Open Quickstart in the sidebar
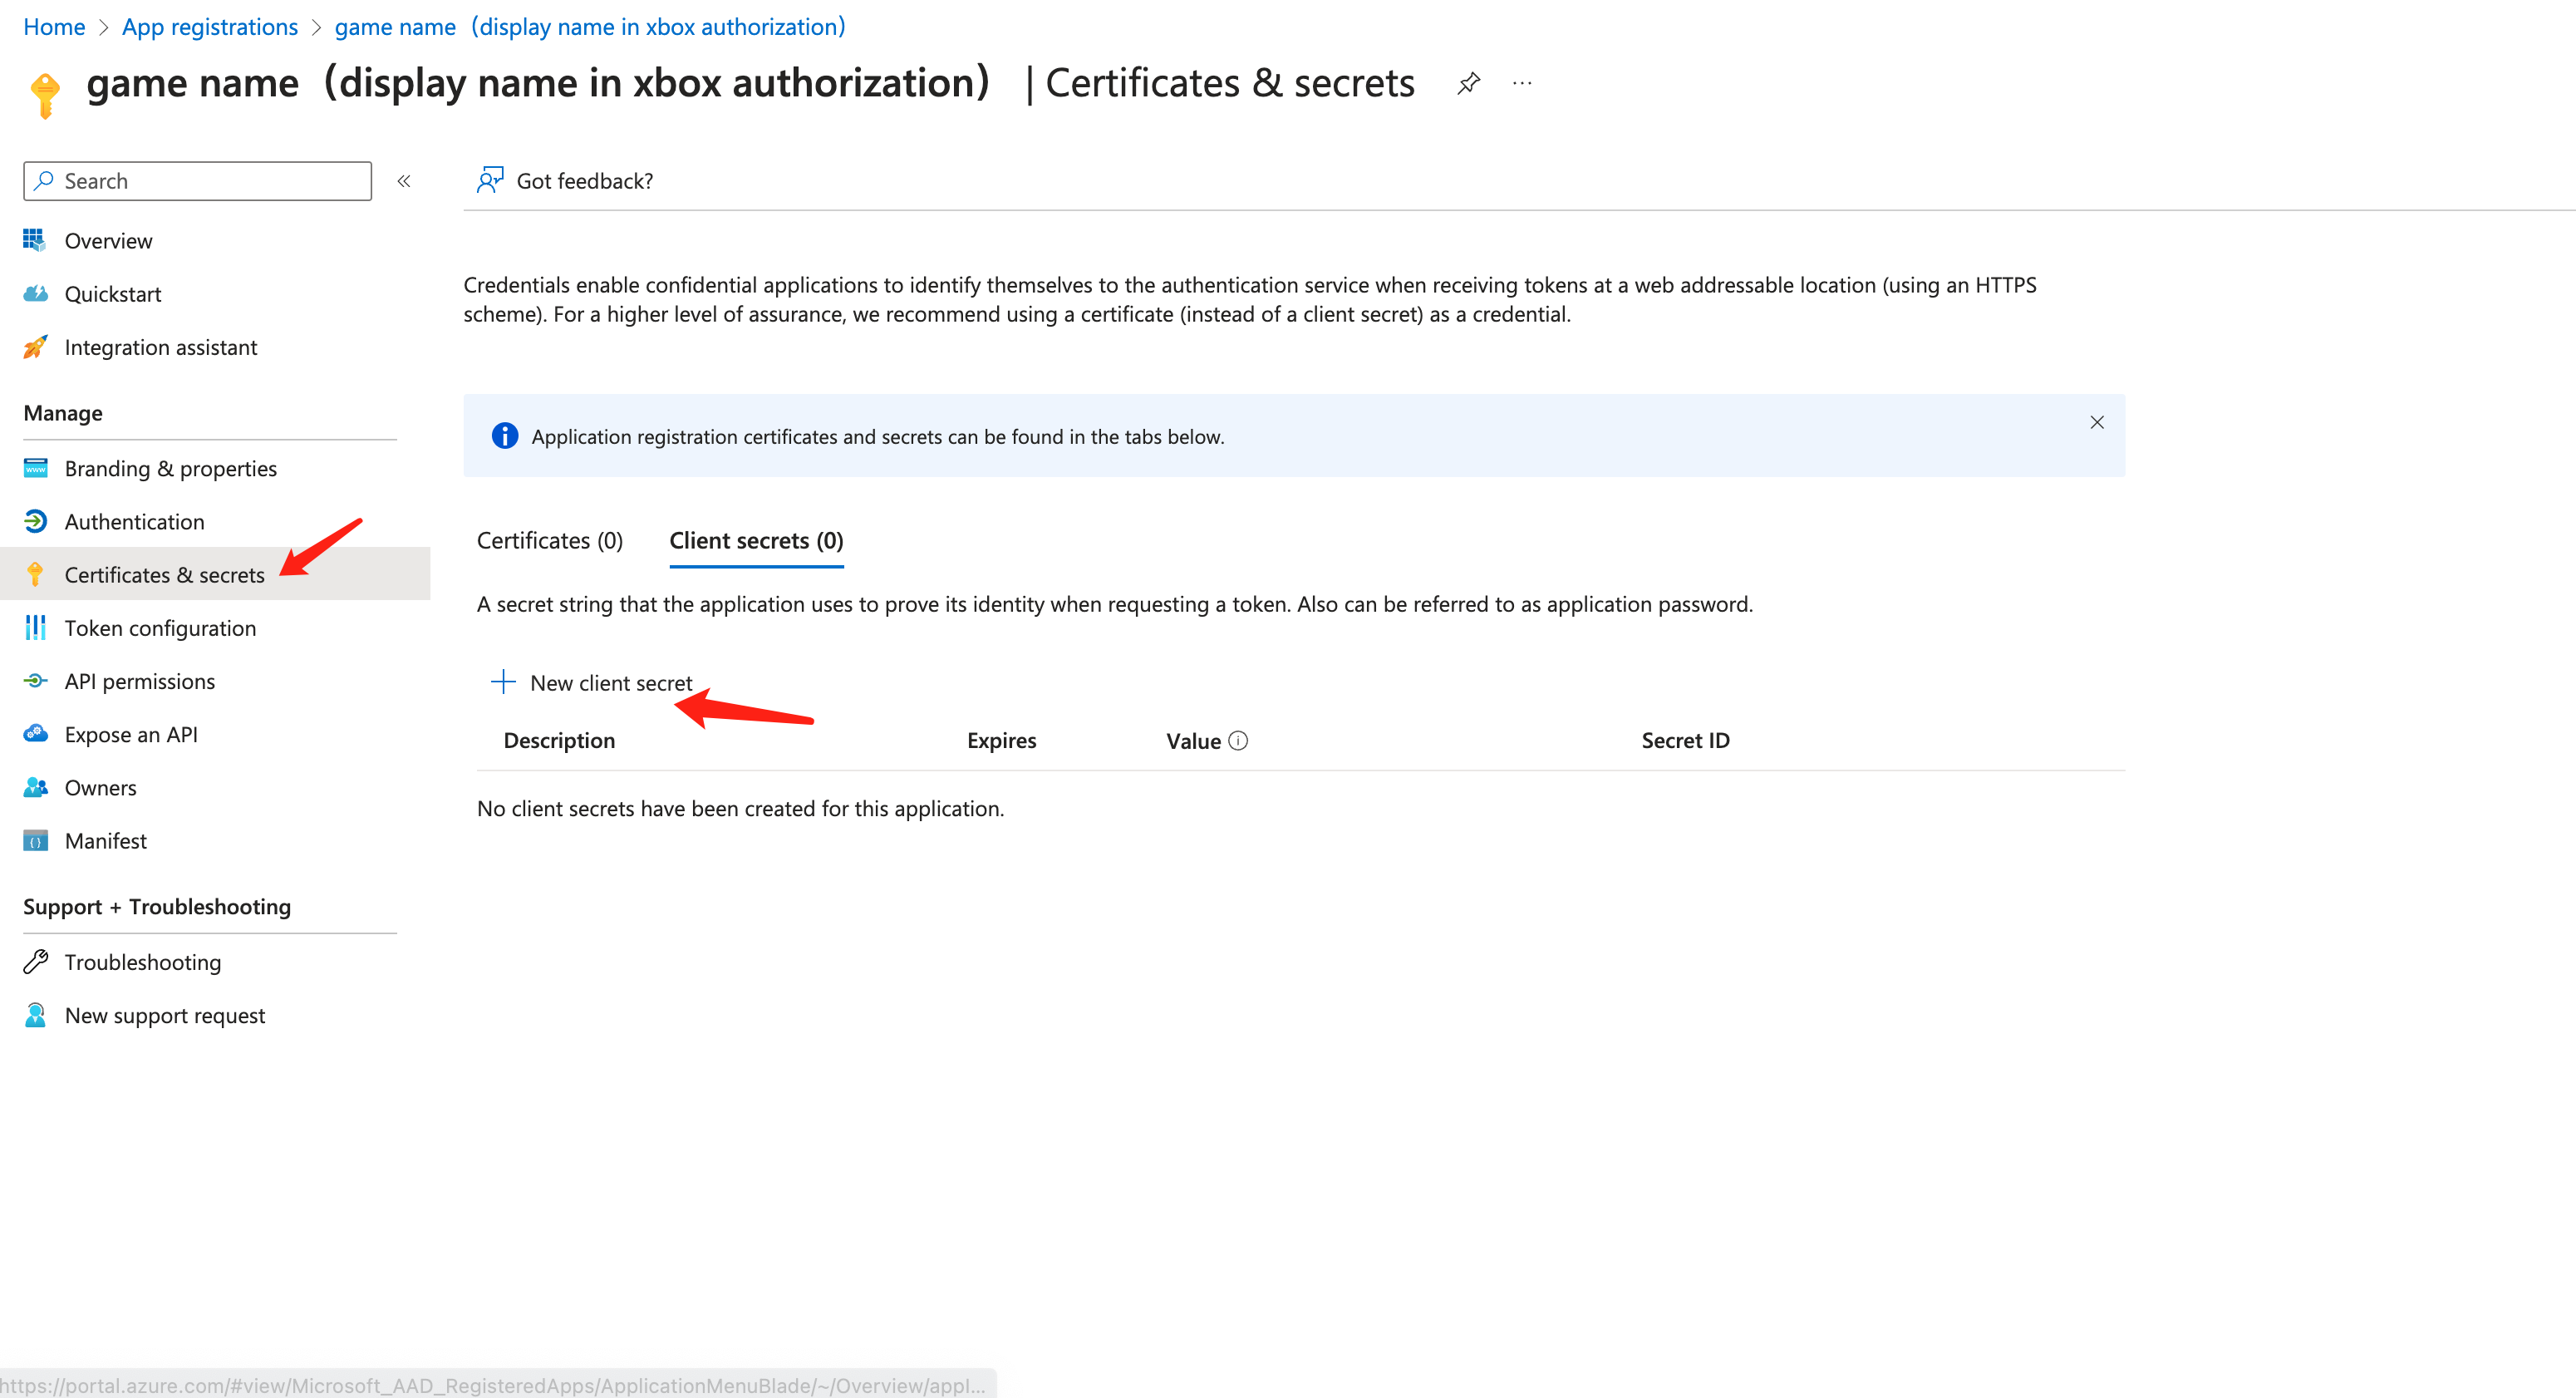The width and height of the screenshot is (2576, 1398). 112,294
